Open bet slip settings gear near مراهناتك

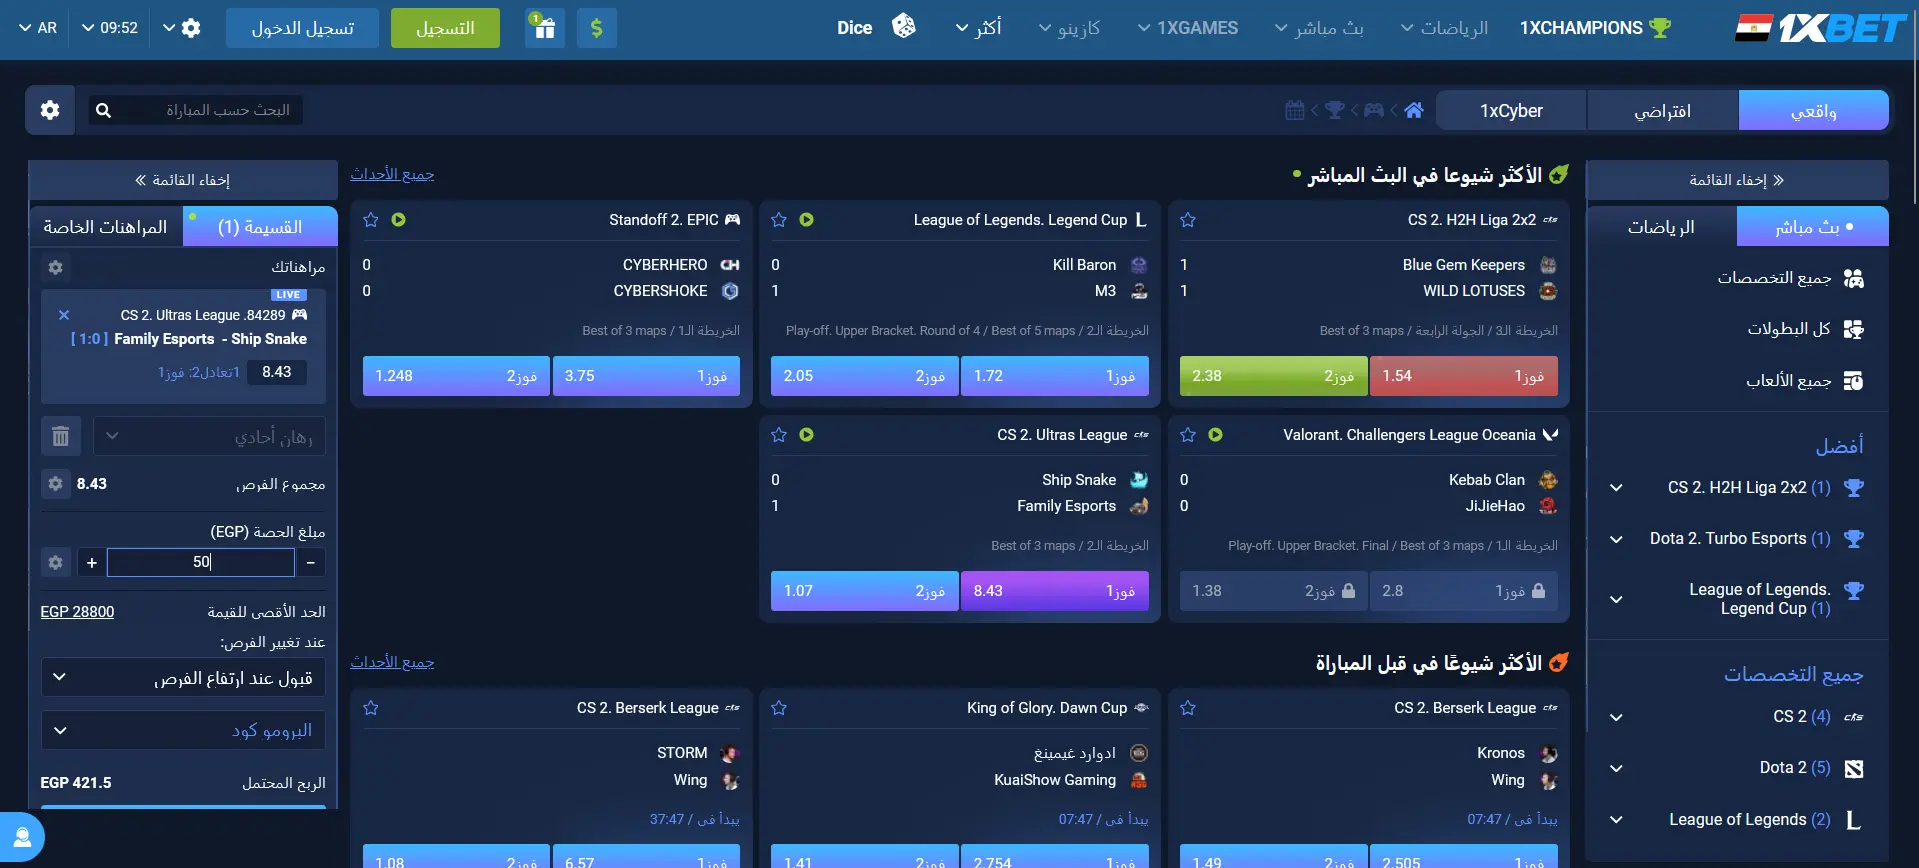pos(56,267)
